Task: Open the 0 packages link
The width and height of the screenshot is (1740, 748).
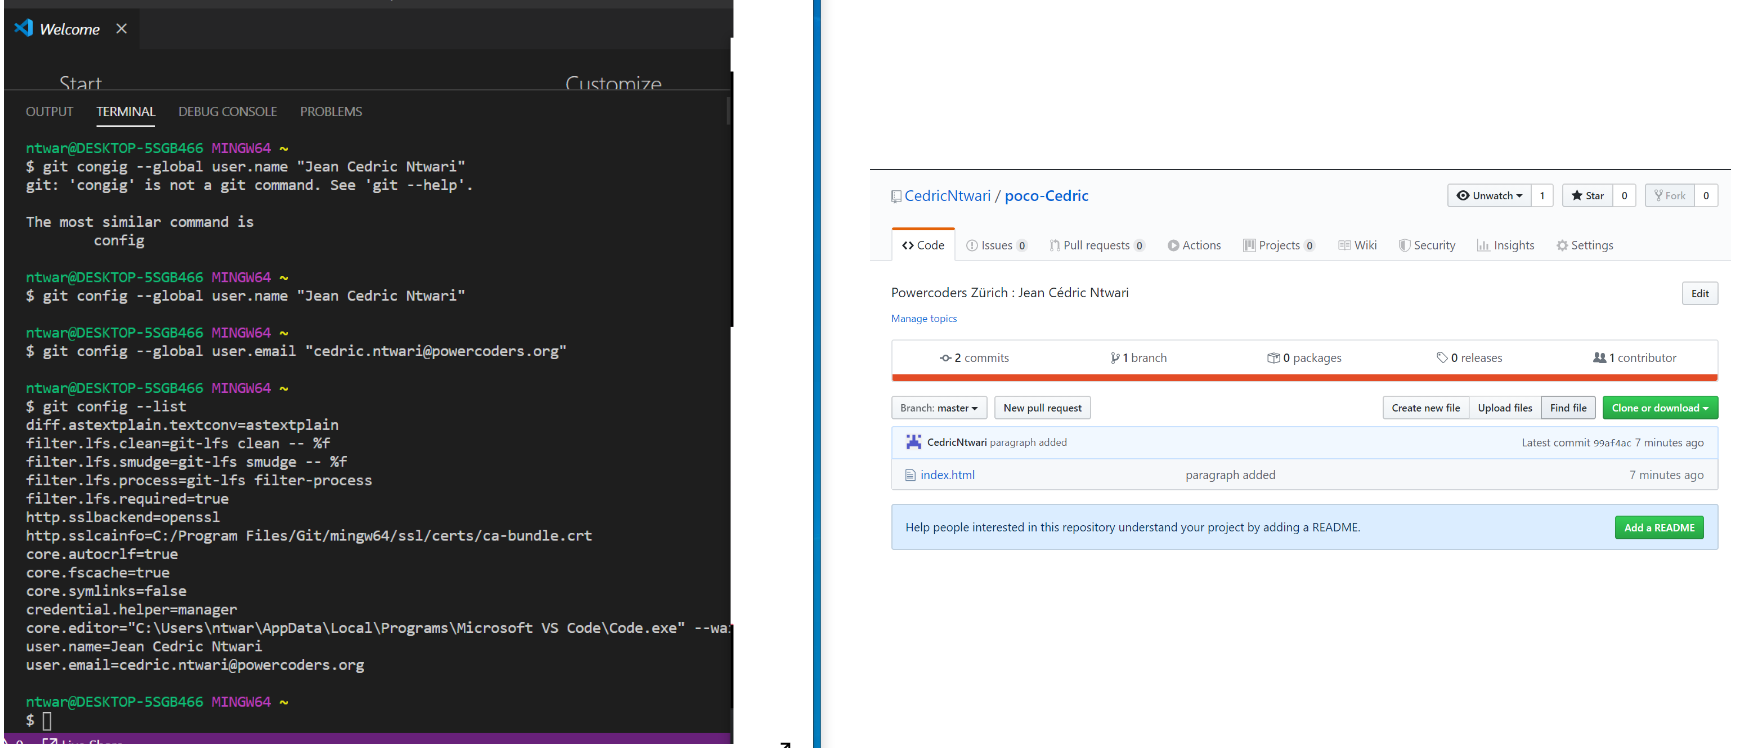Action: coord(1304,358)
